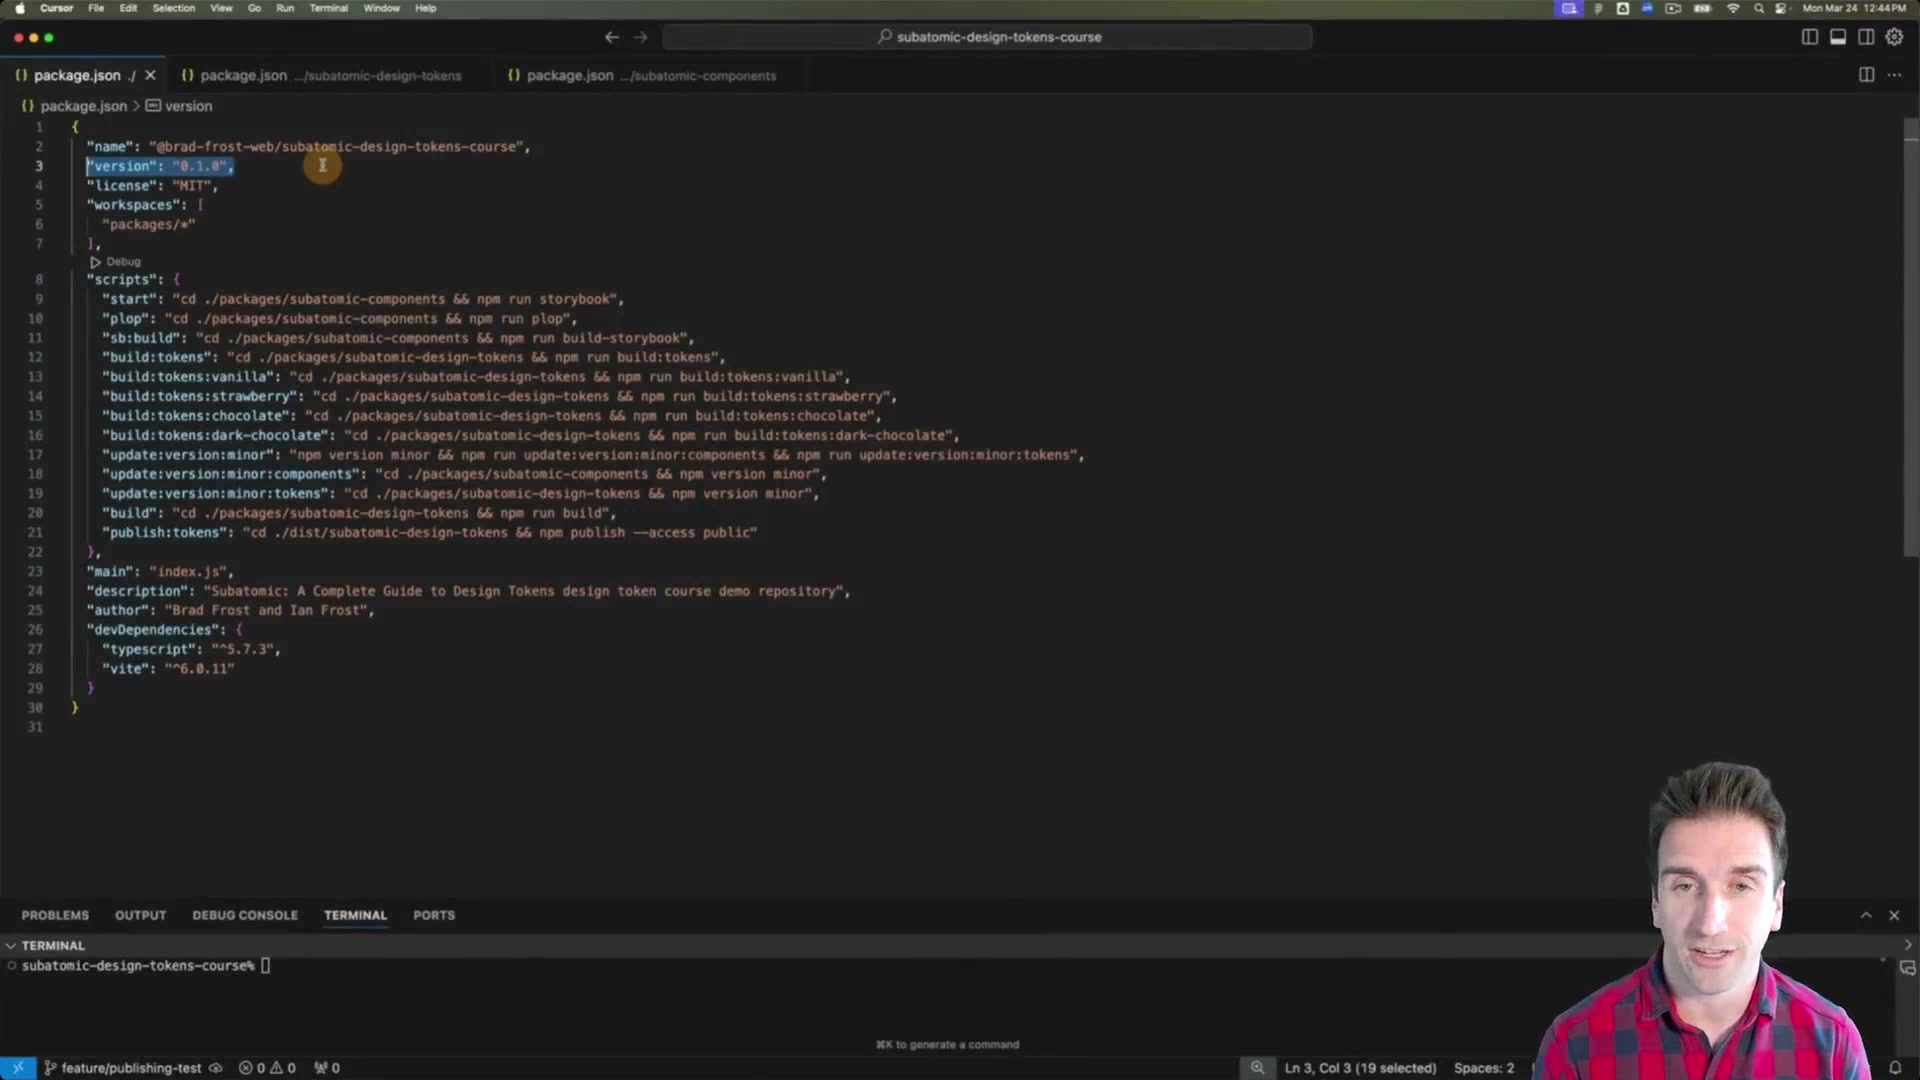Toggle the secondary sidebar layout icon
The width and height of the screenshot is (1920, 1080).
[1866, 37]
